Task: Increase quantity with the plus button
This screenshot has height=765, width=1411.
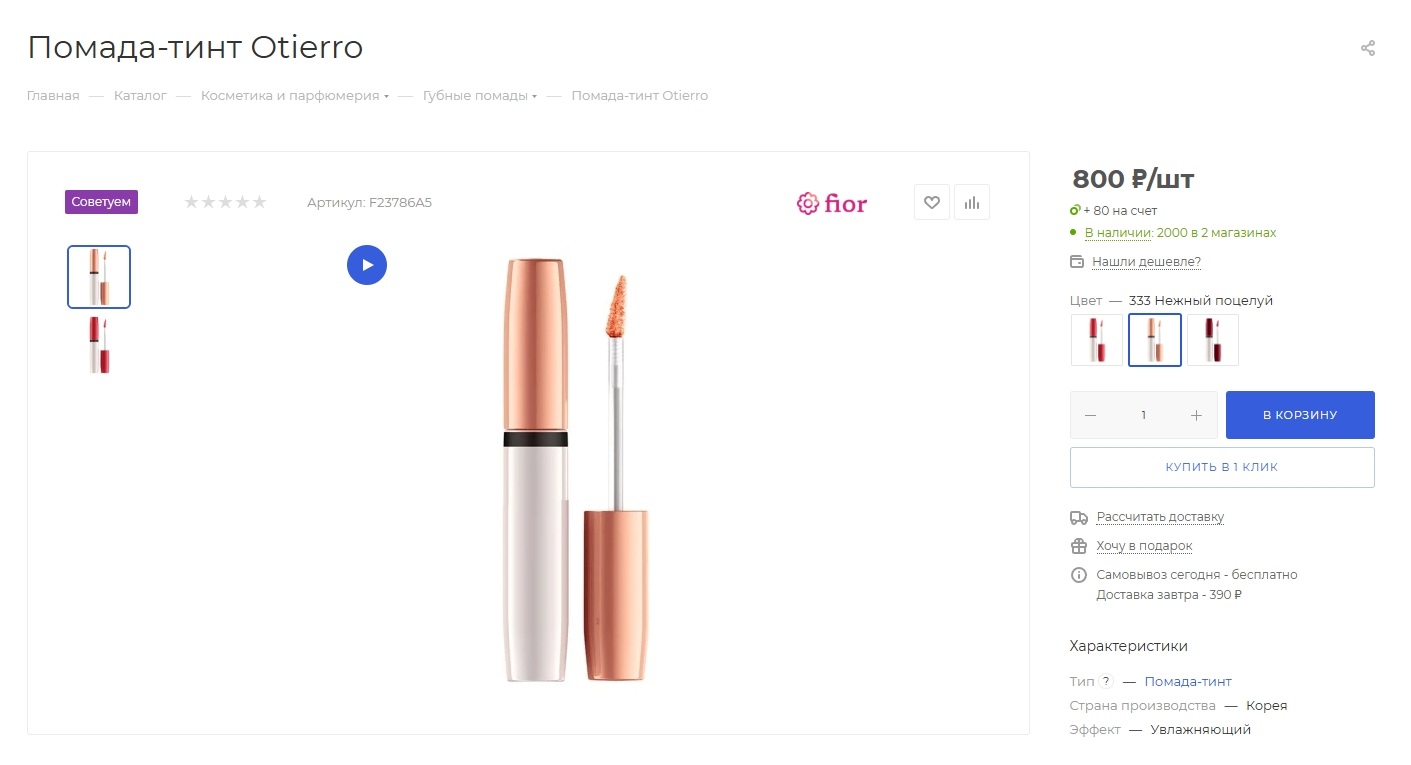Action: (1196, 415)
